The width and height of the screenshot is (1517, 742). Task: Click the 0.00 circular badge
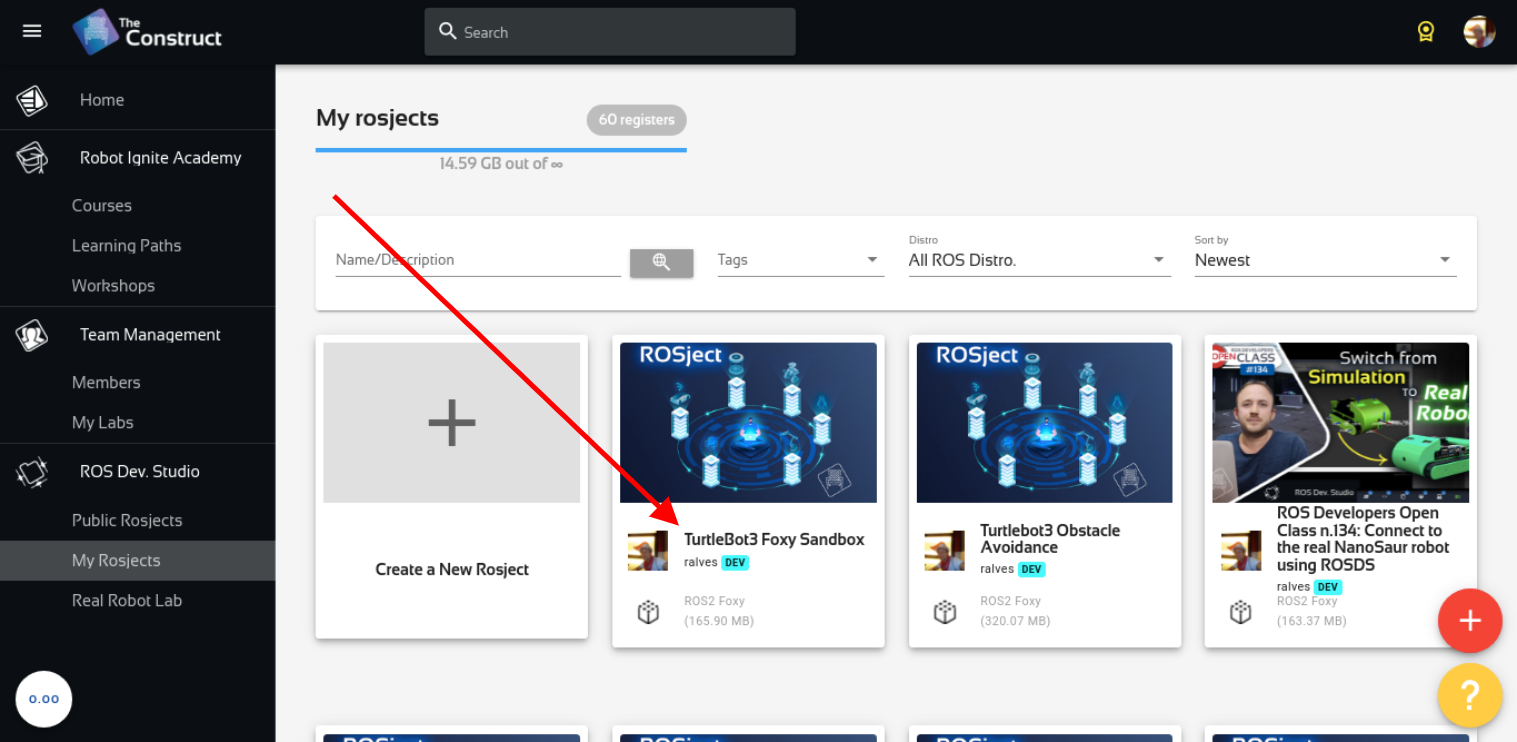click(x=44, y=699)
